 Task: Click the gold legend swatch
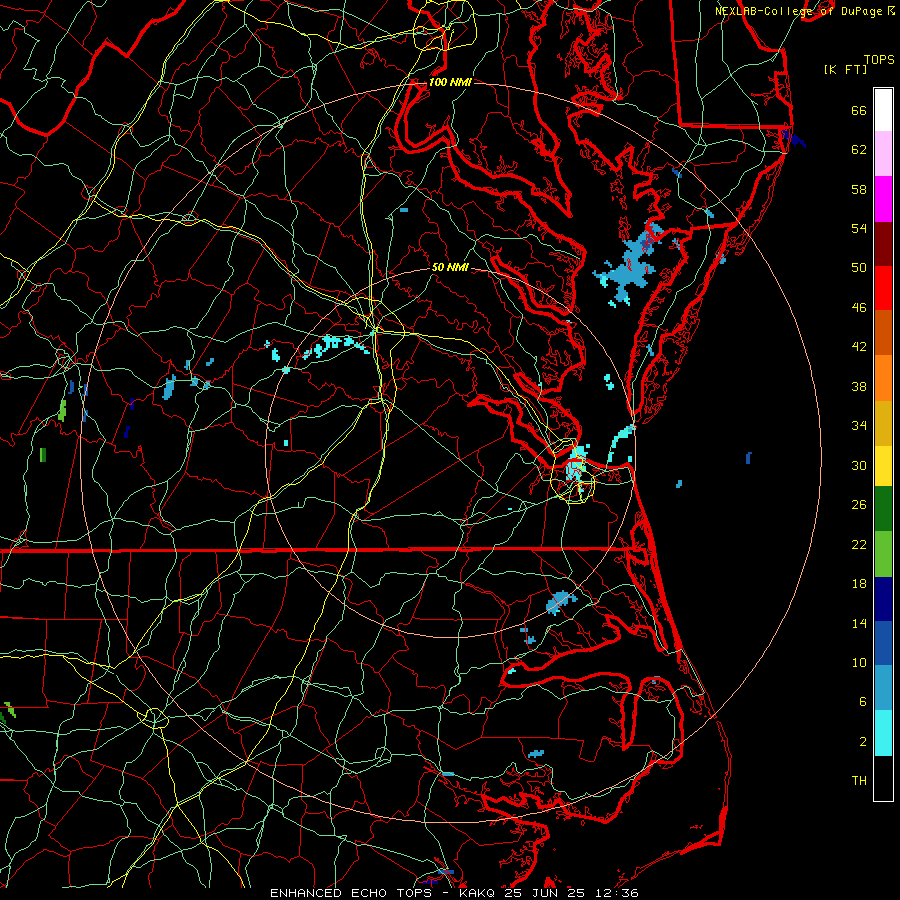pyautogui.click(x=883, y=423)
